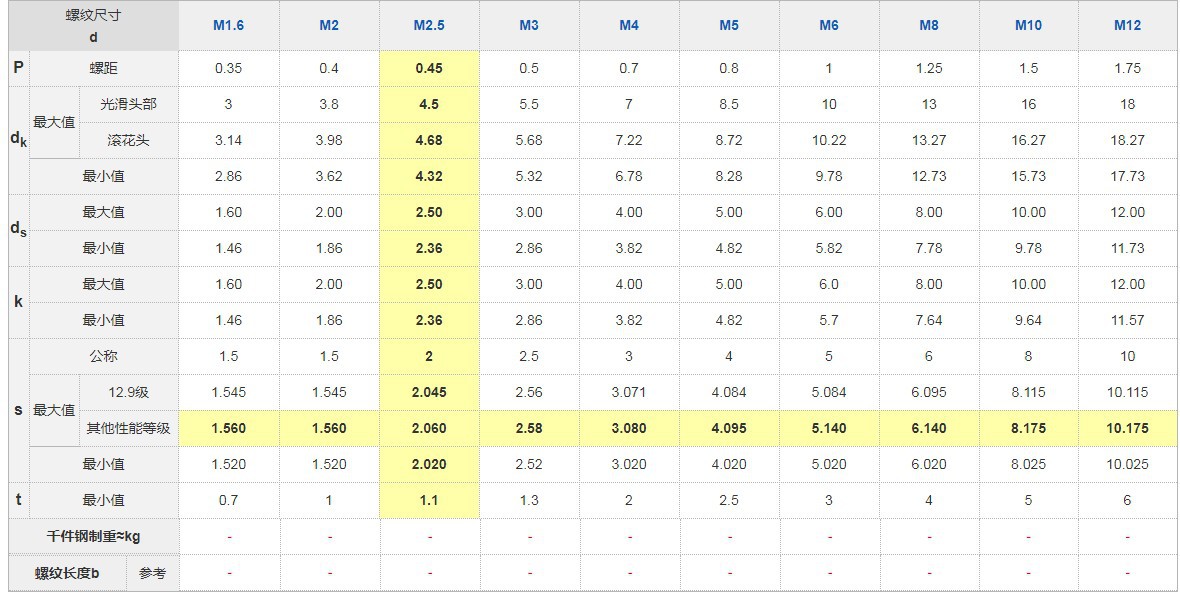
Task: Select value 3.071 in 12.9级 row
Action: coord(629,392)
